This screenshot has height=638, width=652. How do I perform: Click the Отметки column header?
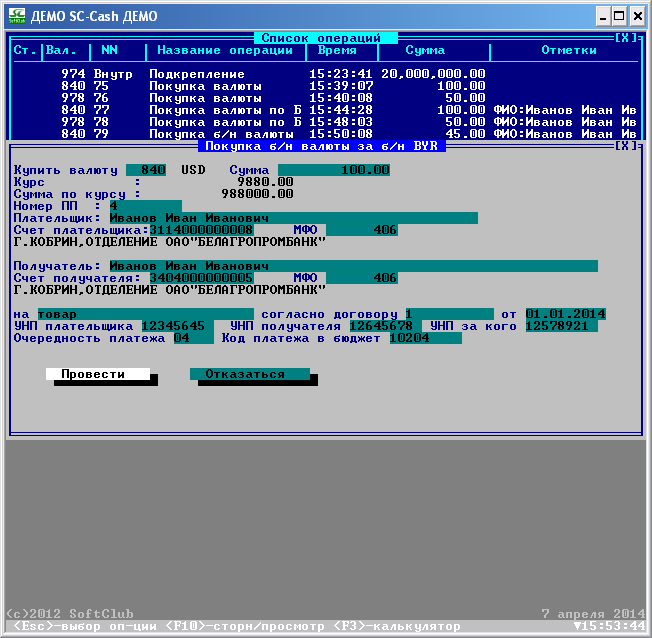point(569,50)
